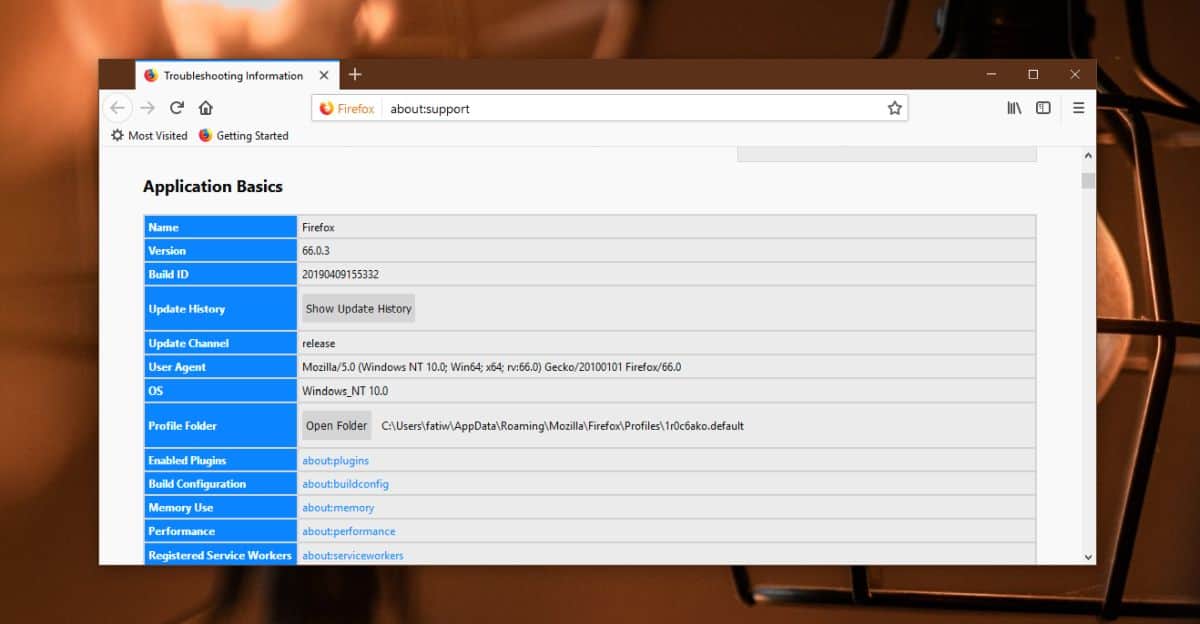
Task: Toggle the sidebar icon
Action: click(x=1043, y=108)
